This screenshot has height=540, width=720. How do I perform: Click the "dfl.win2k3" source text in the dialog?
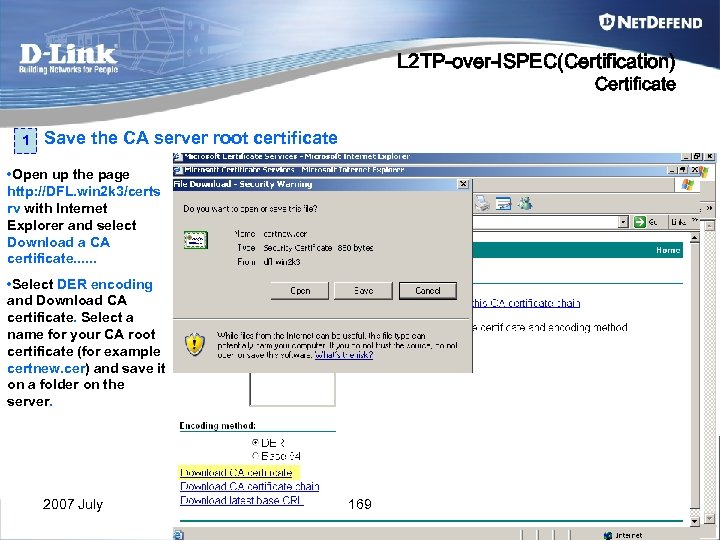coord(281,262)
